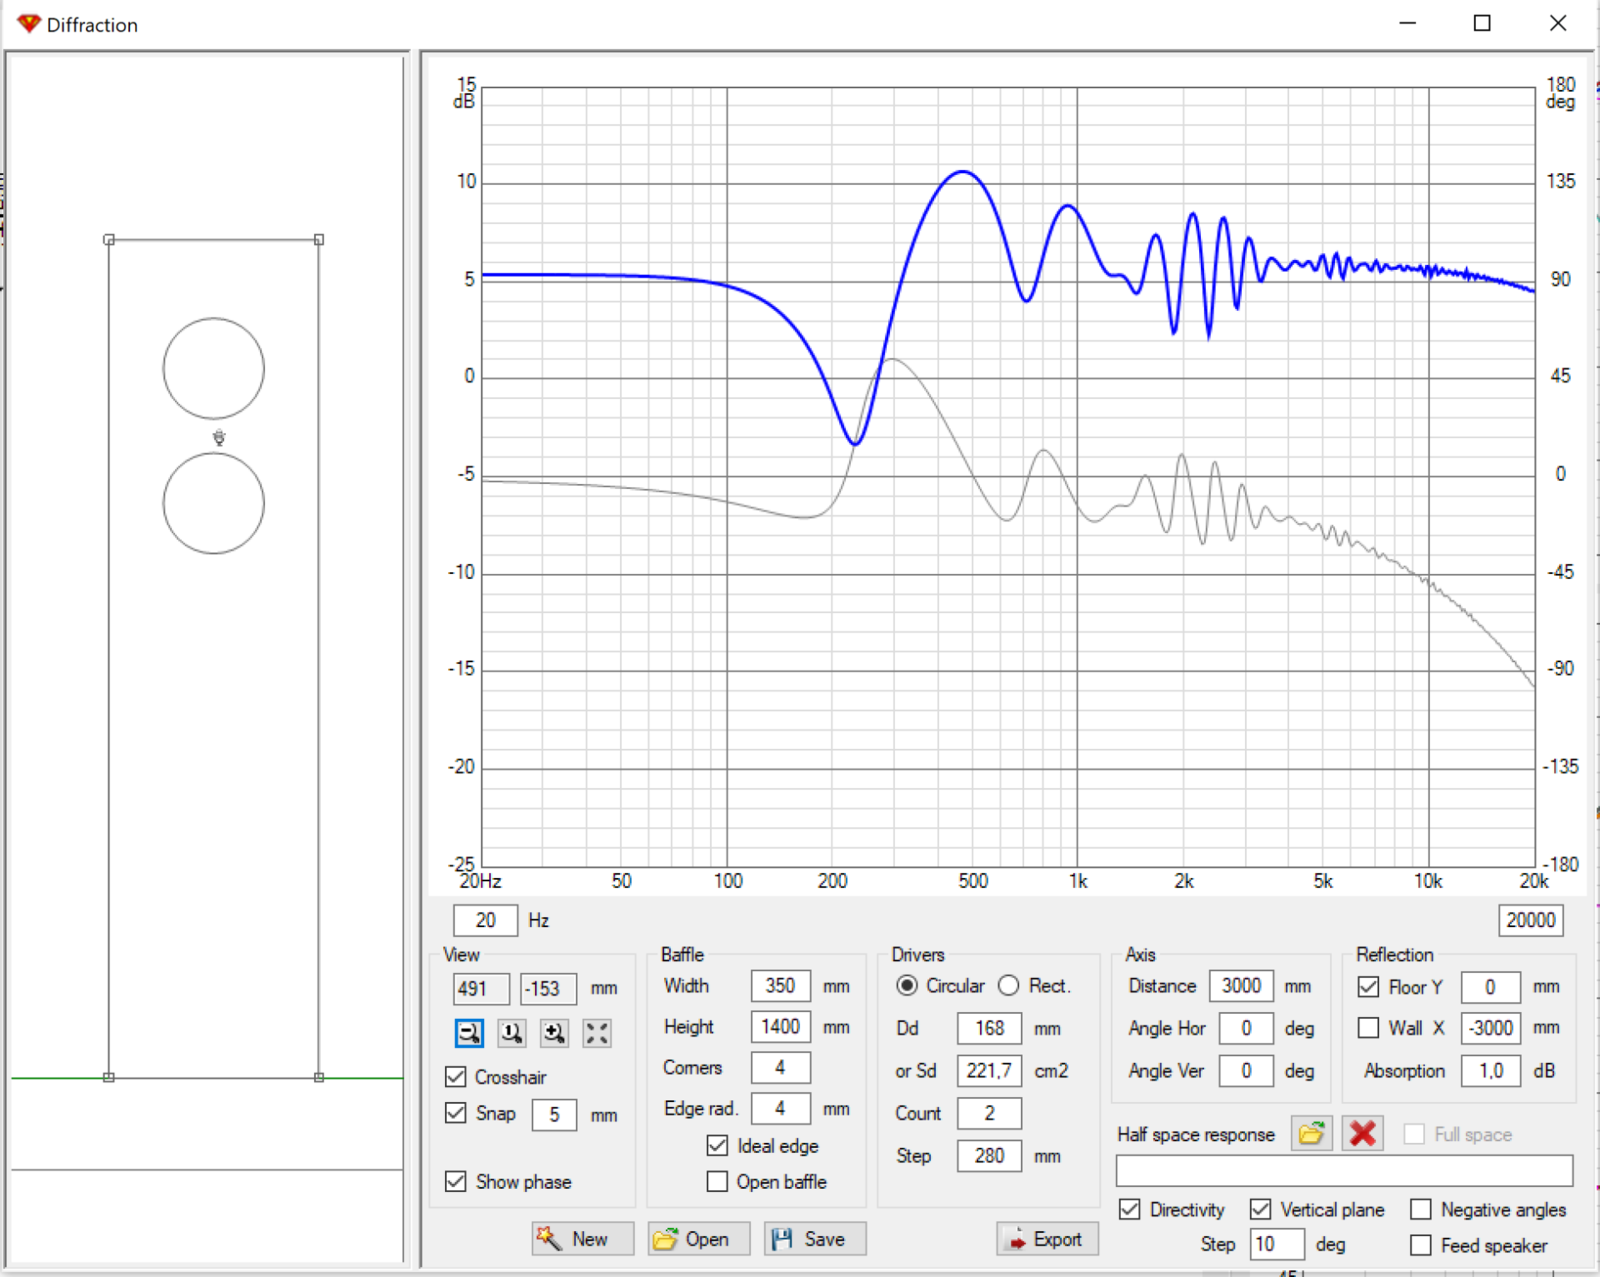1600x1277 pixels.
Task: Click the Diffraction app icon in title bar
Action: pyautogui.click(x=29, y=23)
